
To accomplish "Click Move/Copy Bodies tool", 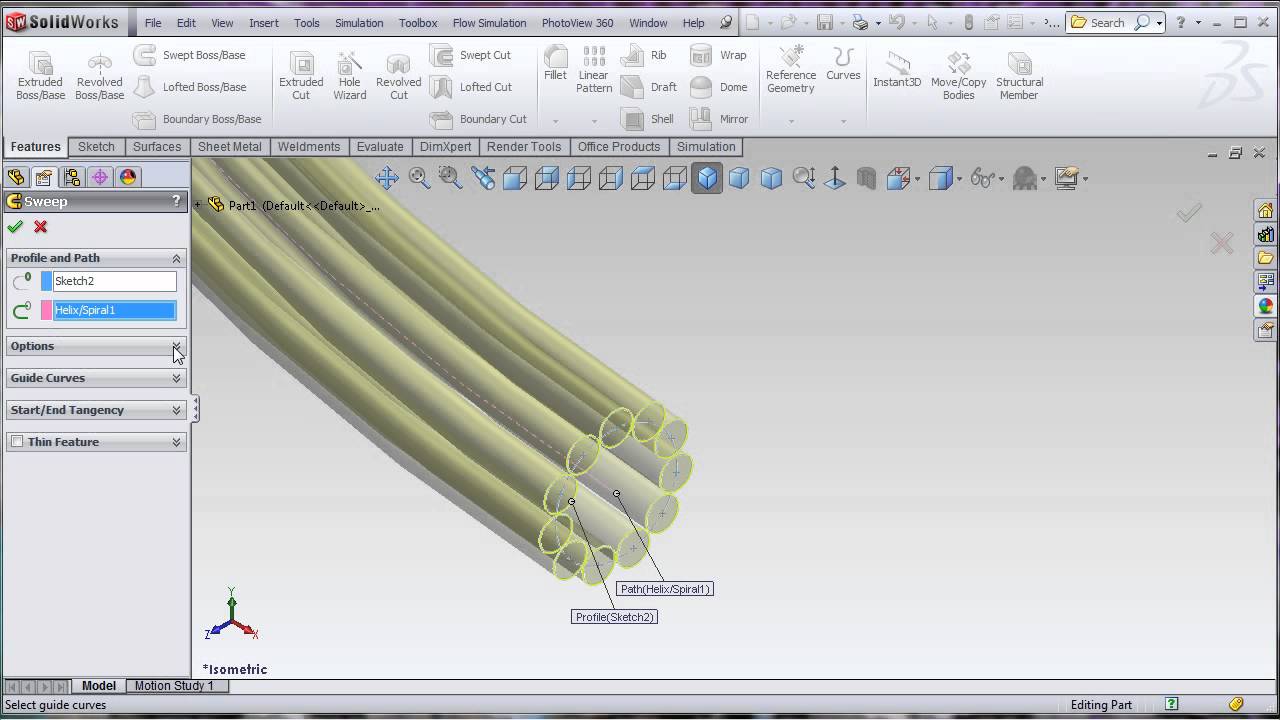I will click(x=959, y=75).
